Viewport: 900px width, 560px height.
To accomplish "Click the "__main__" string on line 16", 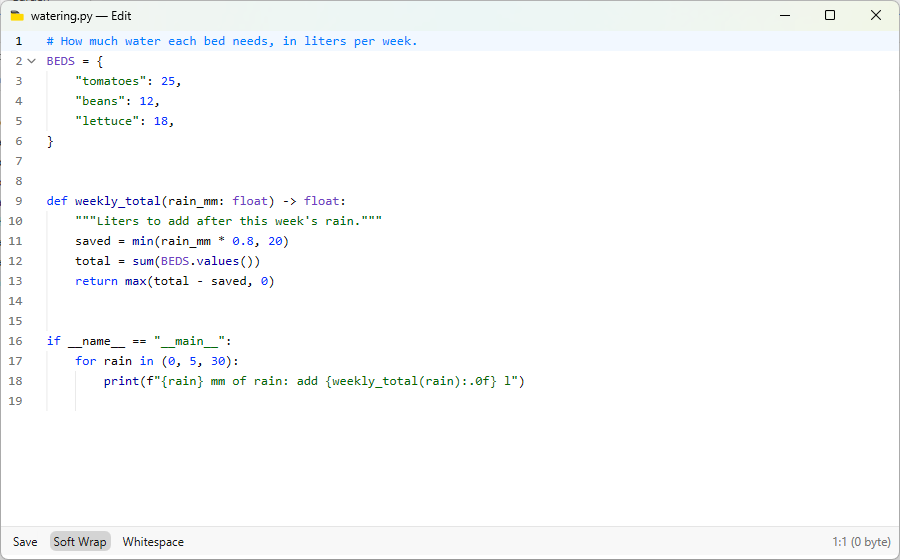I will click(x=189, y=341).
